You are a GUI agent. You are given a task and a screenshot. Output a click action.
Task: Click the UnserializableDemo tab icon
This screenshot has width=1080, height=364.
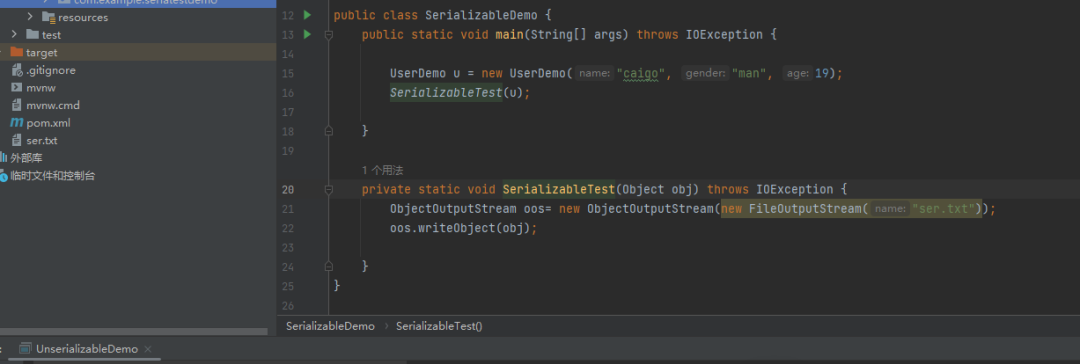coord(25,349)
